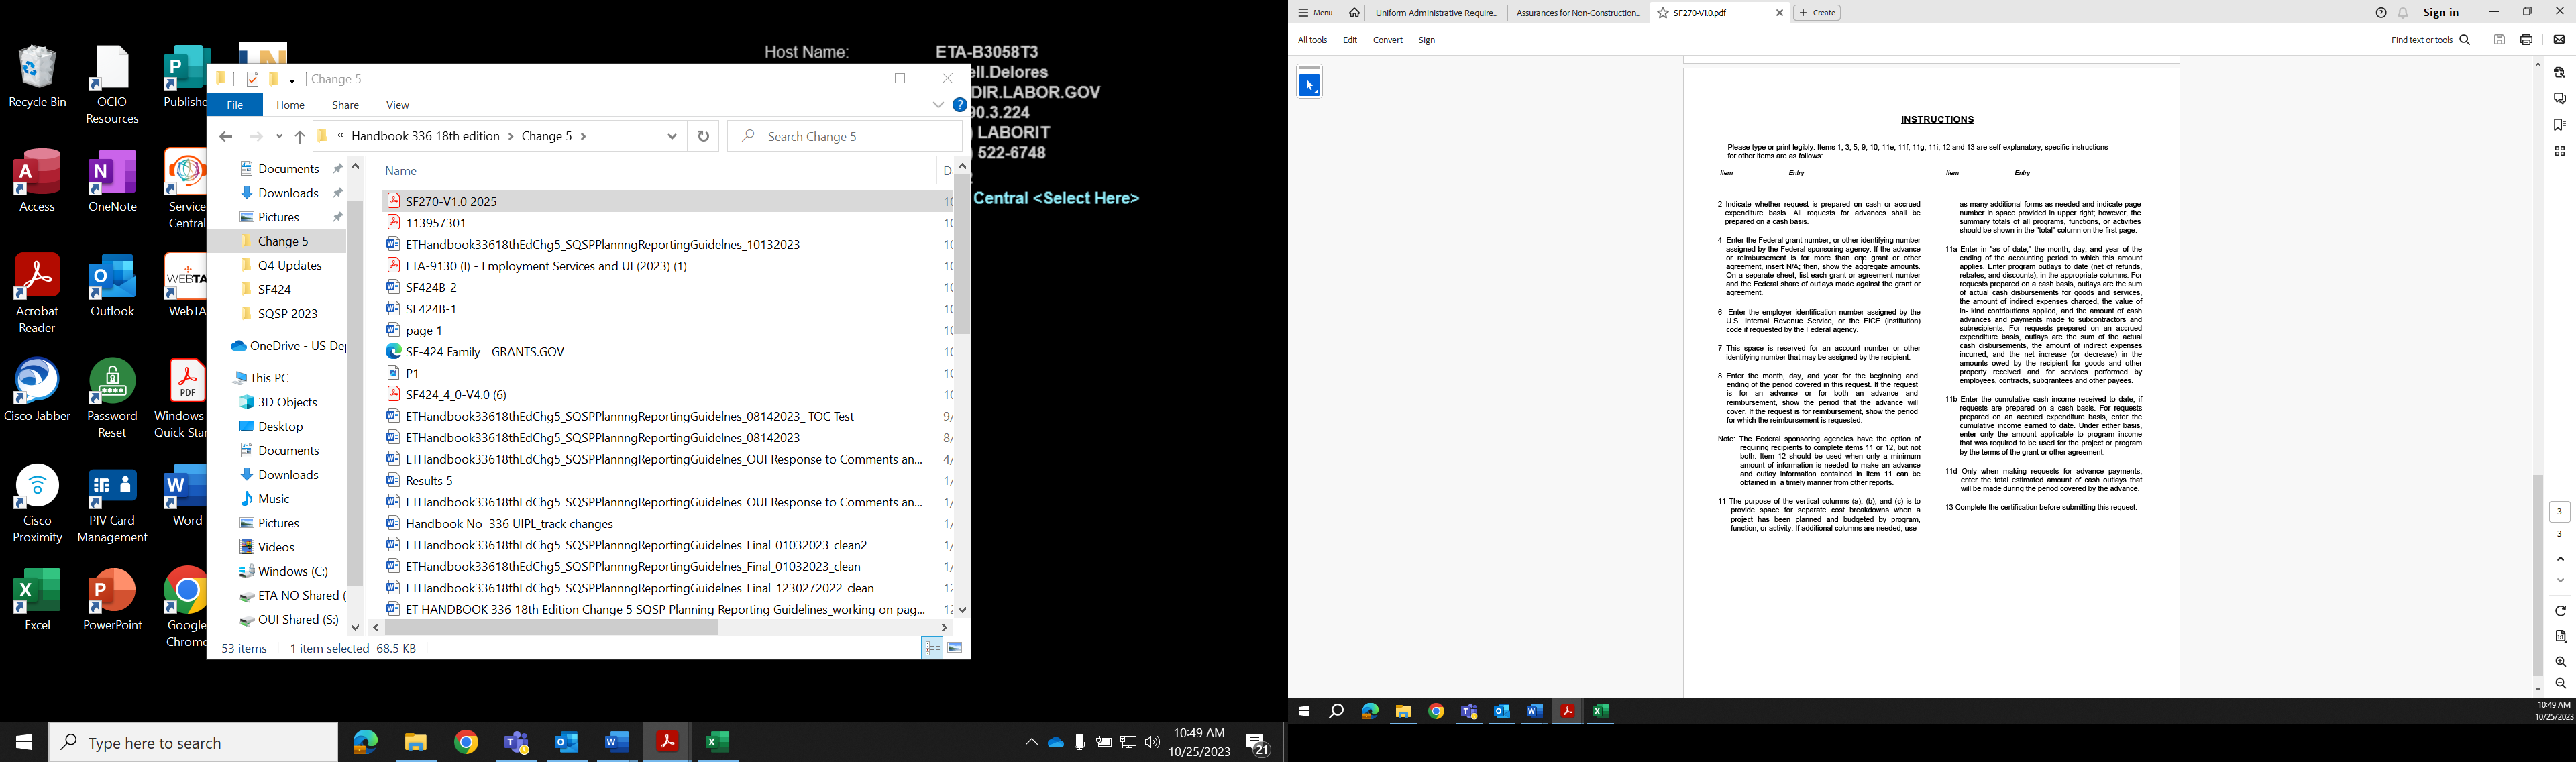This screenshot has width=2576, height=762.
Task: Click the Zoom in magnifier in Acrobat
Action: click(2560, 662)
